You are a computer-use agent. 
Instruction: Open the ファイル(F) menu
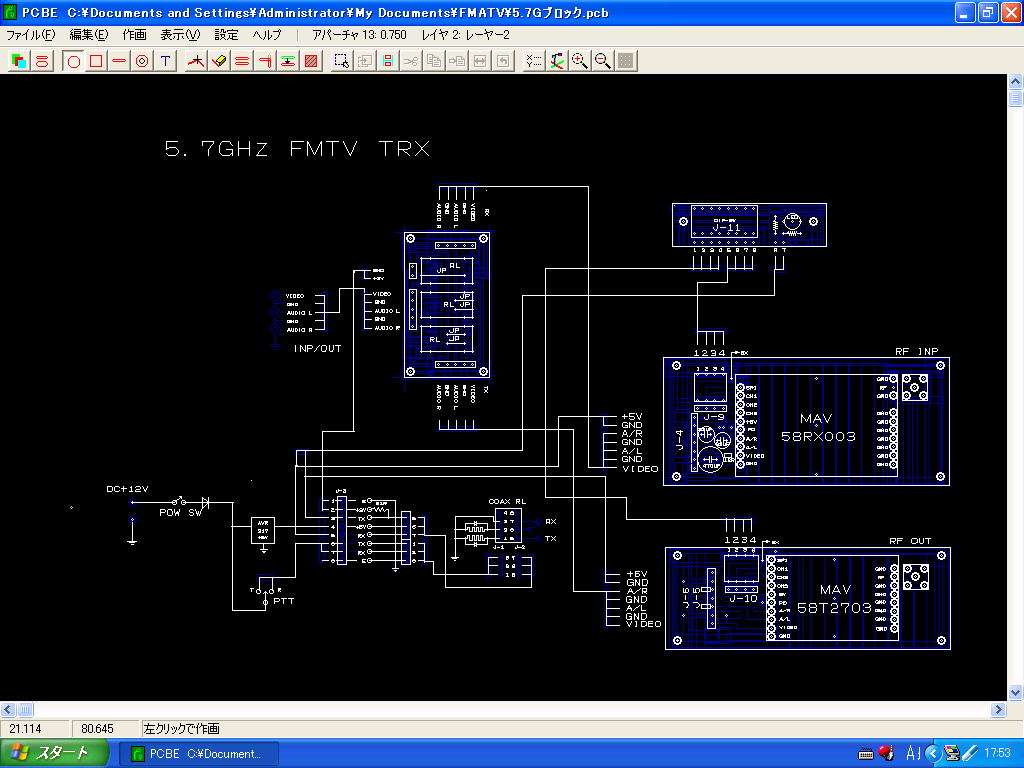click(31, 35)
